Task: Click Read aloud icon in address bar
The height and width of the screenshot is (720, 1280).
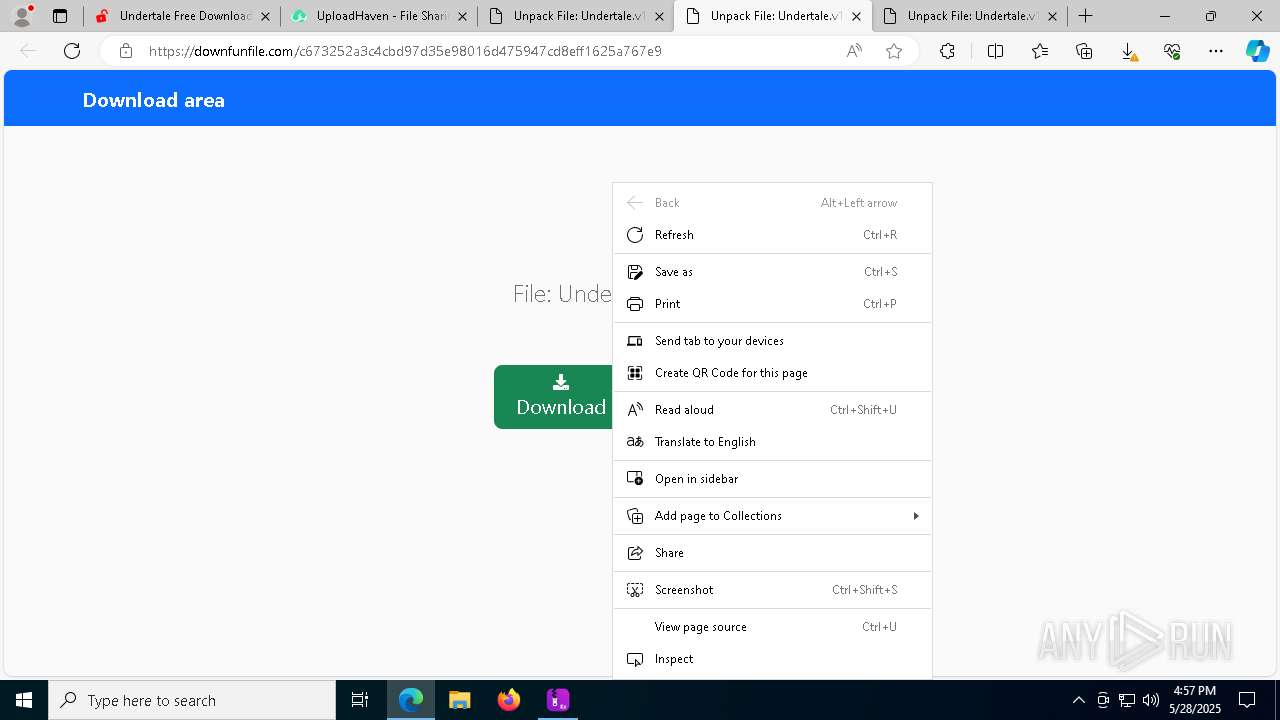Action: 854,51
